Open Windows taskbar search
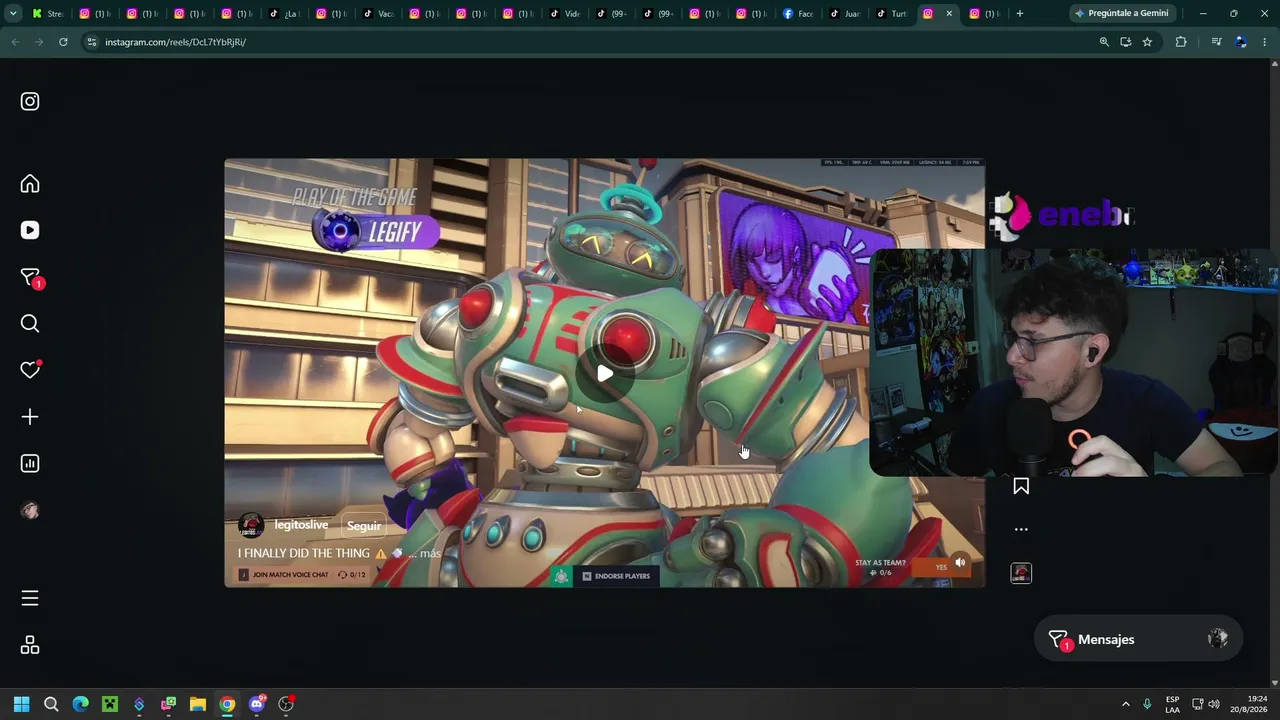 (x=51, y=704)
